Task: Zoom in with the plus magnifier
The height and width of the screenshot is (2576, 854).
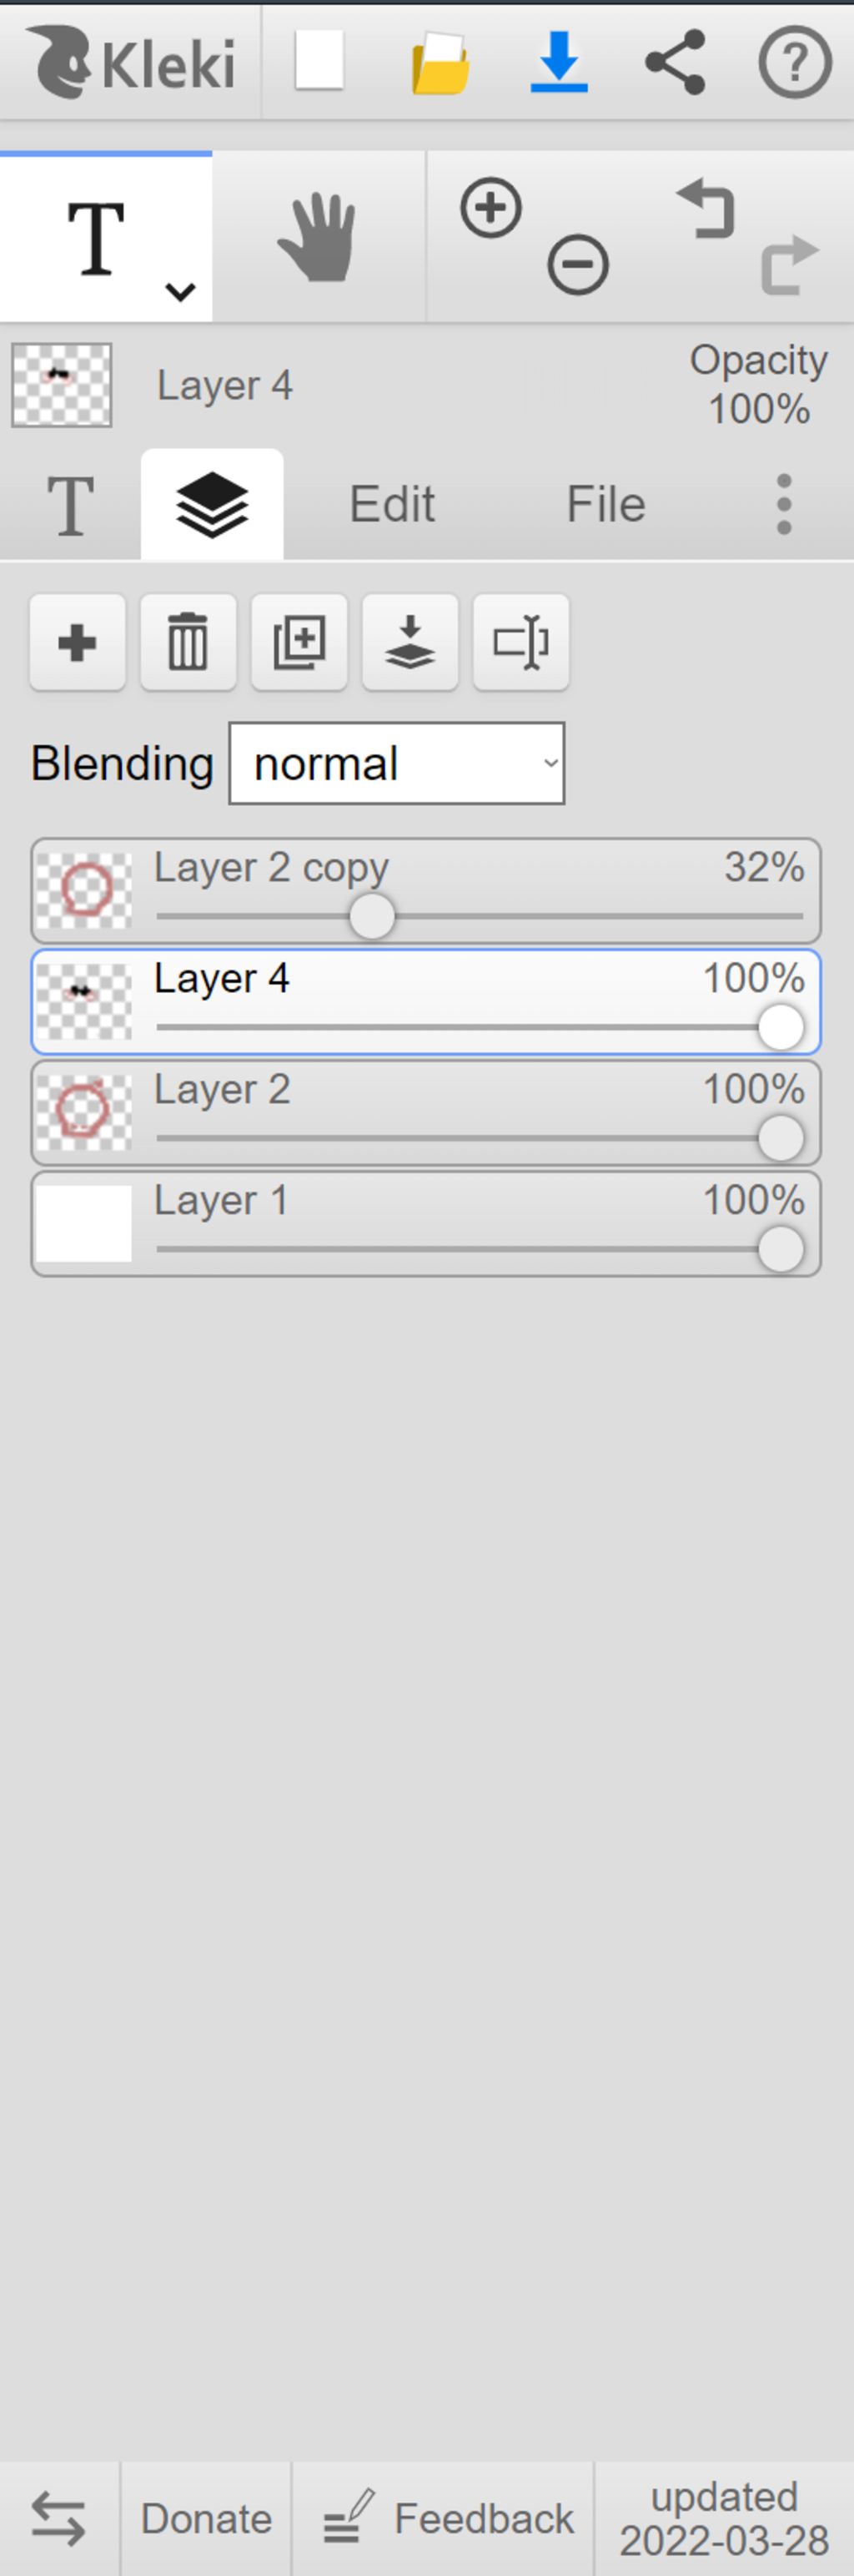Action: pos(491,208)
